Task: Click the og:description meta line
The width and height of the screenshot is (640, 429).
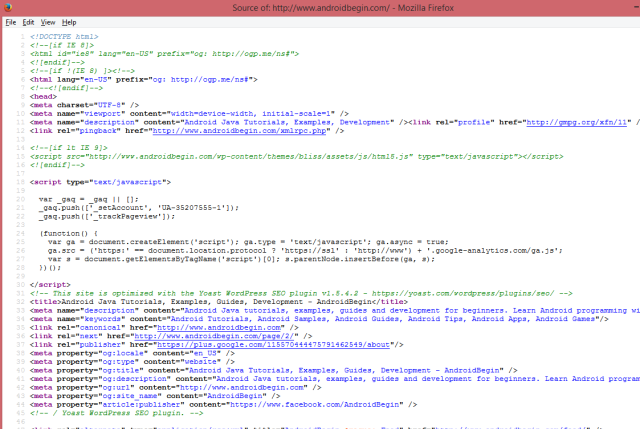Action: 335,379
